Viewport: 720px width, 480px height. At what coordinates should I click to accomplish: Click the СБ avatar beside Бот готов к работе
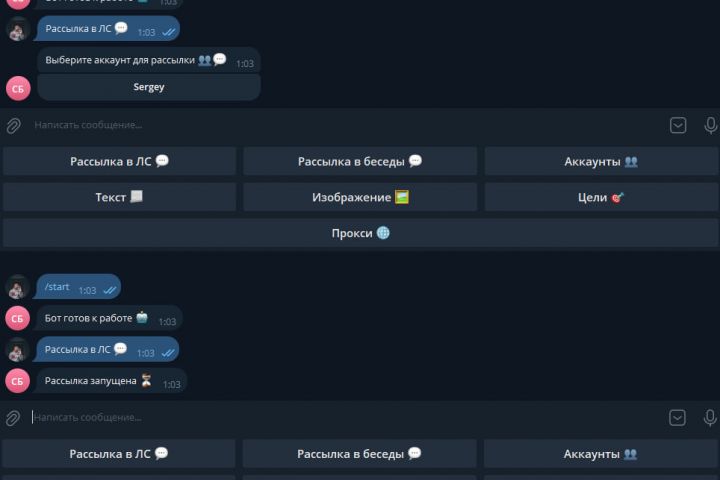click(18, 319)
